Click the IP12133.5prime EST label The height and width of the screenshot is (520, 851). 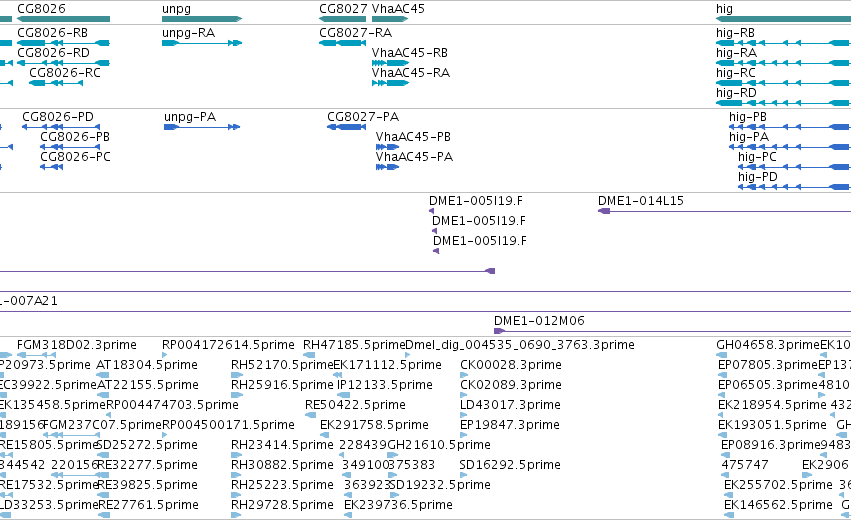click(x=385, y=385)
